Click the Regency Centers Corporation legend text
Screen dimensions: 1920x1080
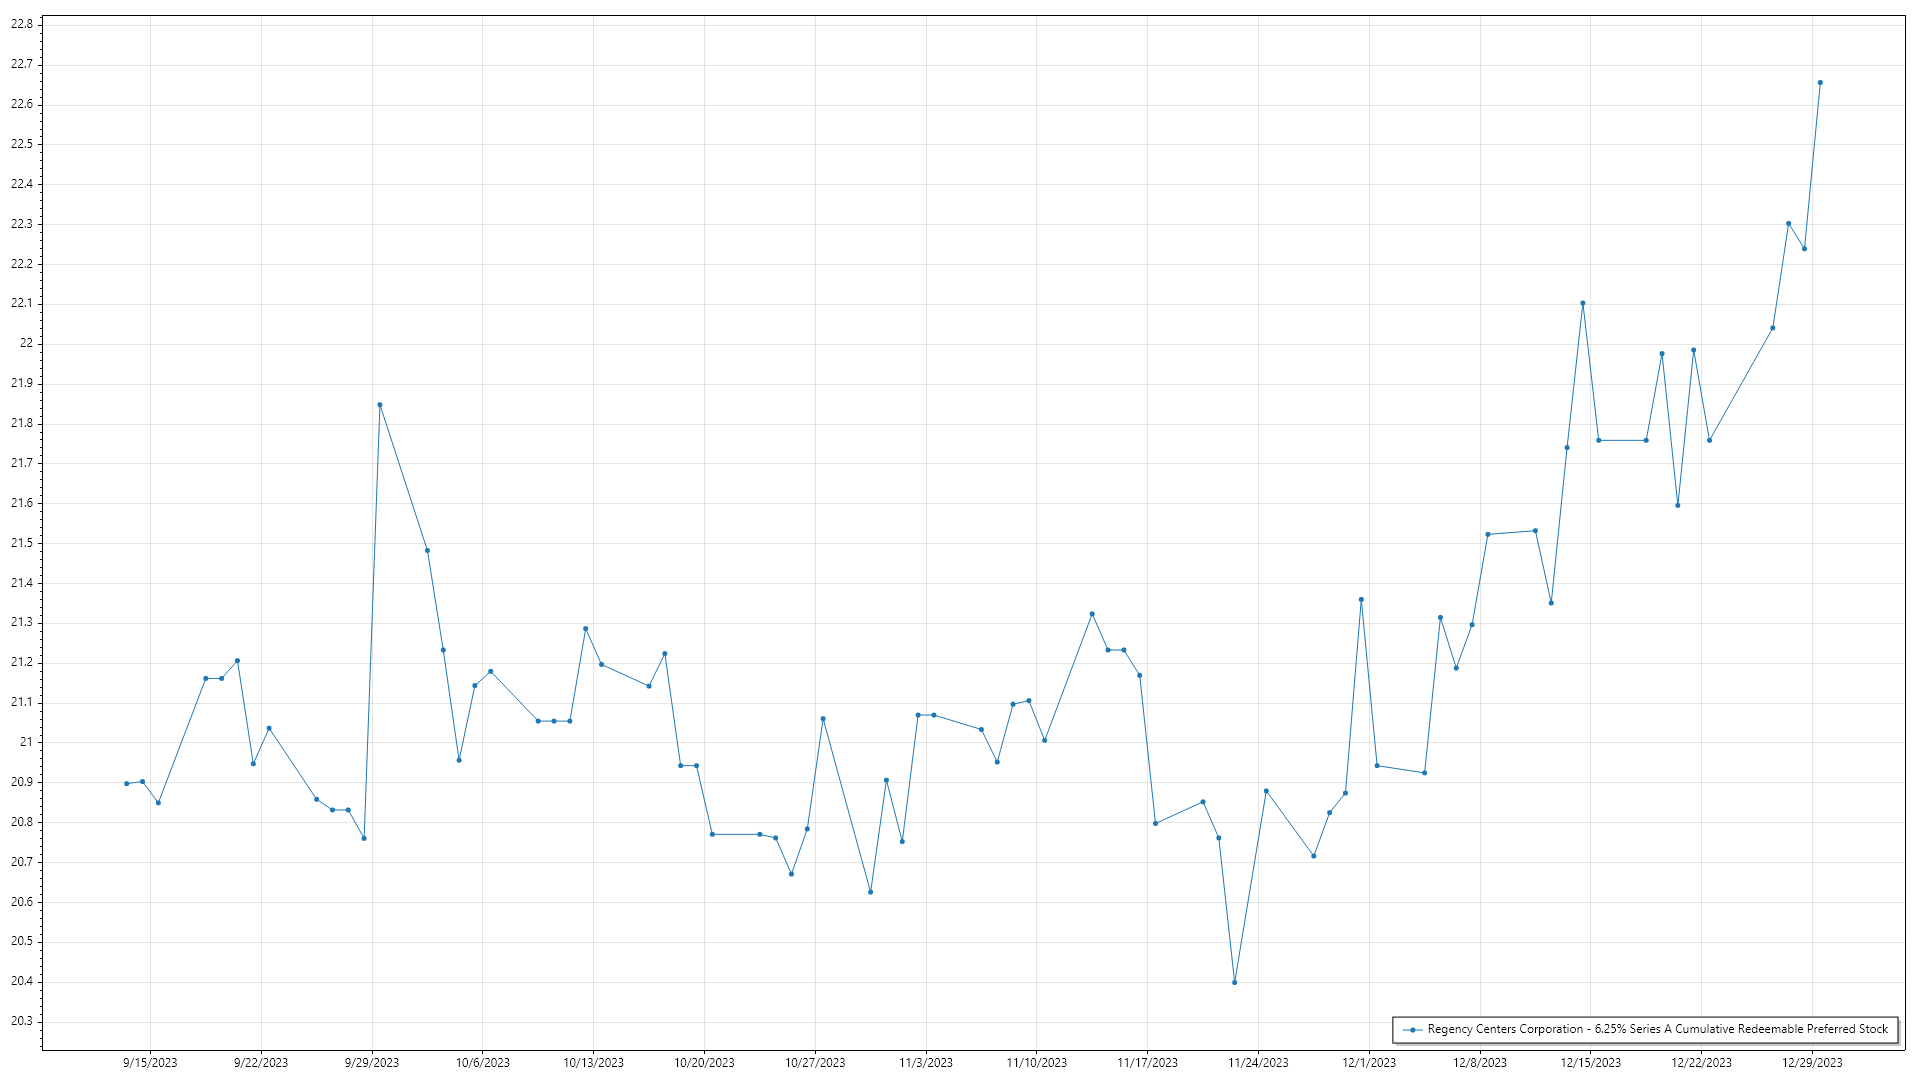tap(1657, 1029)
